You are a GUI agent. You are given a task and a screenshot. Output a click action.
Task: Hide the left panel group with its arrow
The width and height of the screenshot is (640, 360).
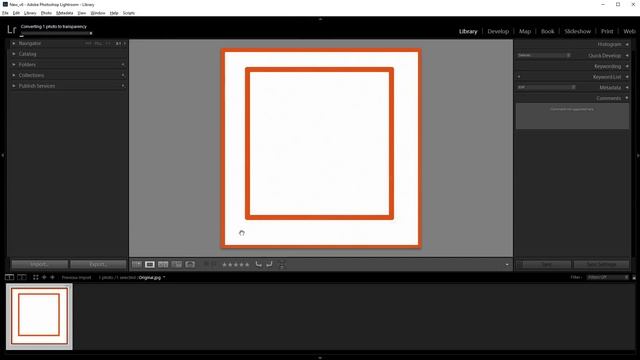[x=2, y=155]
